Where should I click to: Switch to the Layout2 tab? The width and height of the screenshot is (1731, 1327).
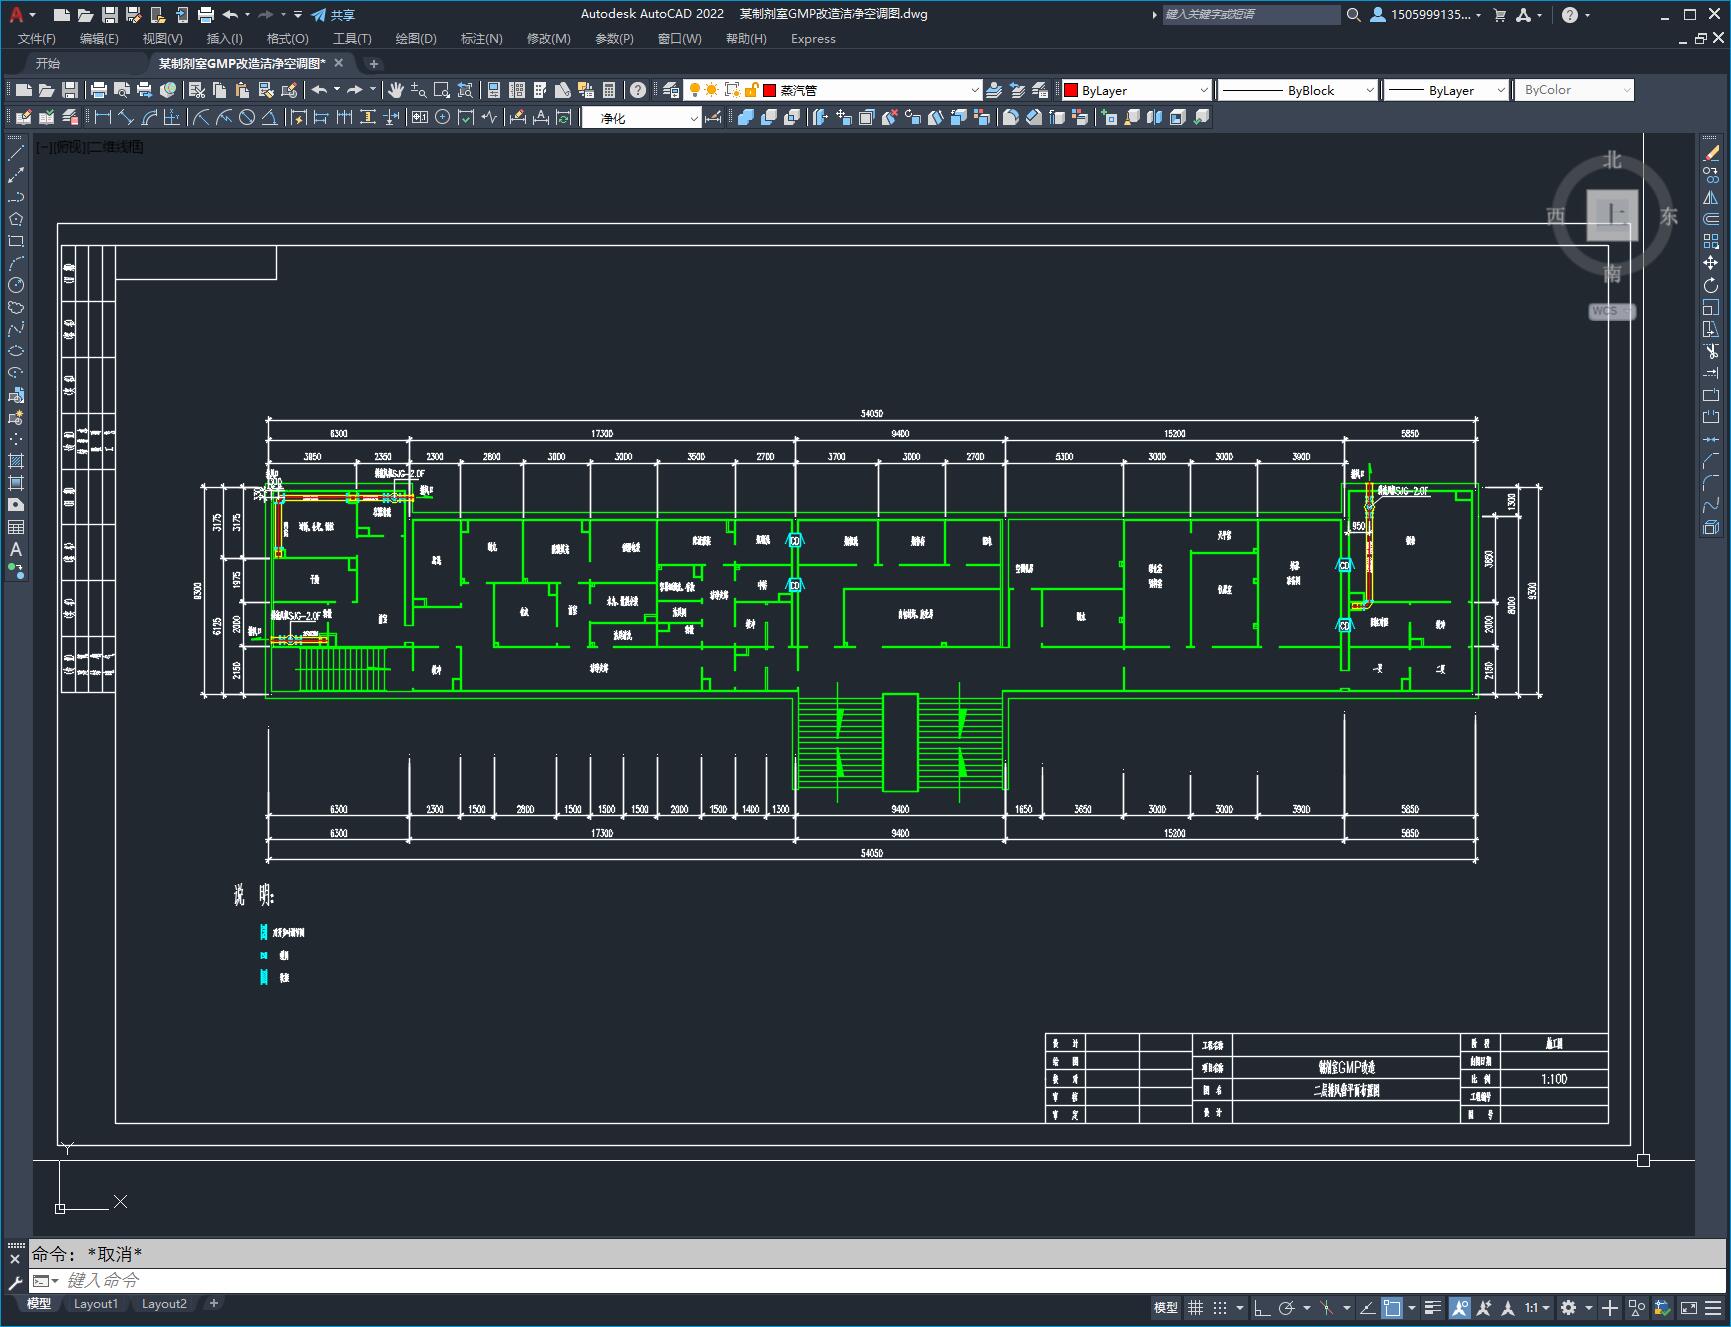164,1304
